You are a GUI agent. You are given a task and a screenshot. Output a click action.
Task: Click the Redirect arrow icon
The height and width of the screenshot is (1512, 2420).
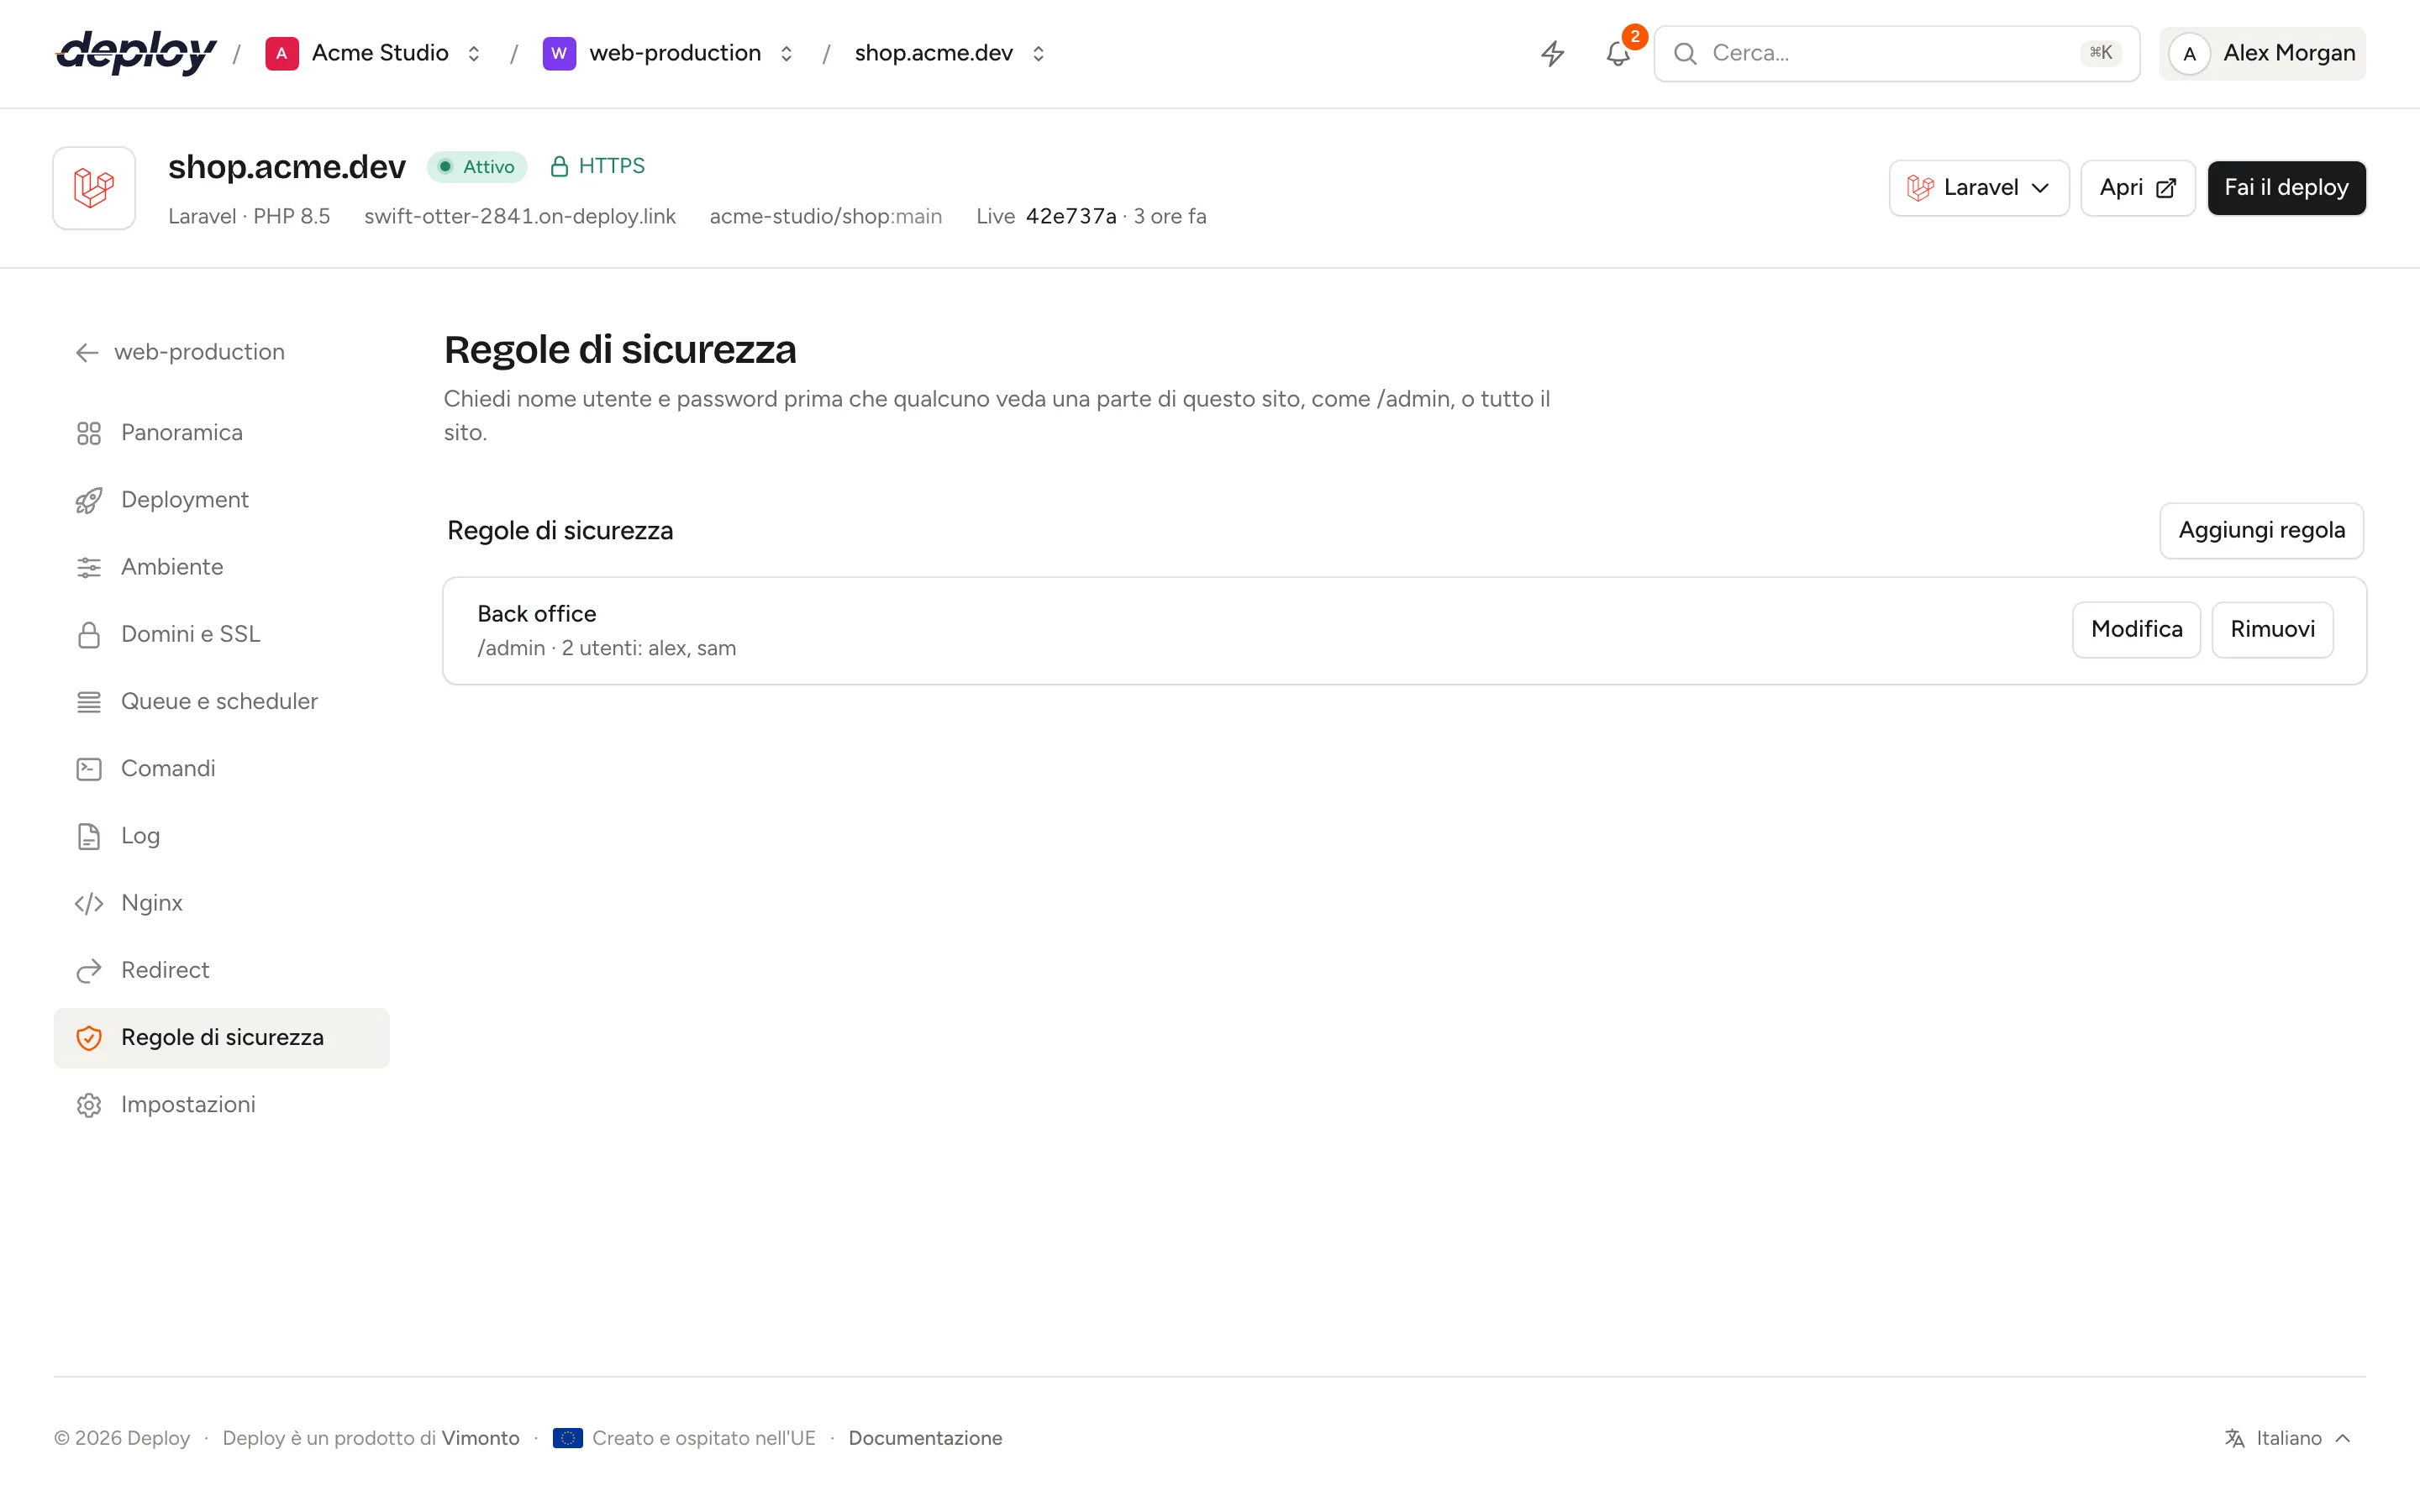(x=89, y=970)
